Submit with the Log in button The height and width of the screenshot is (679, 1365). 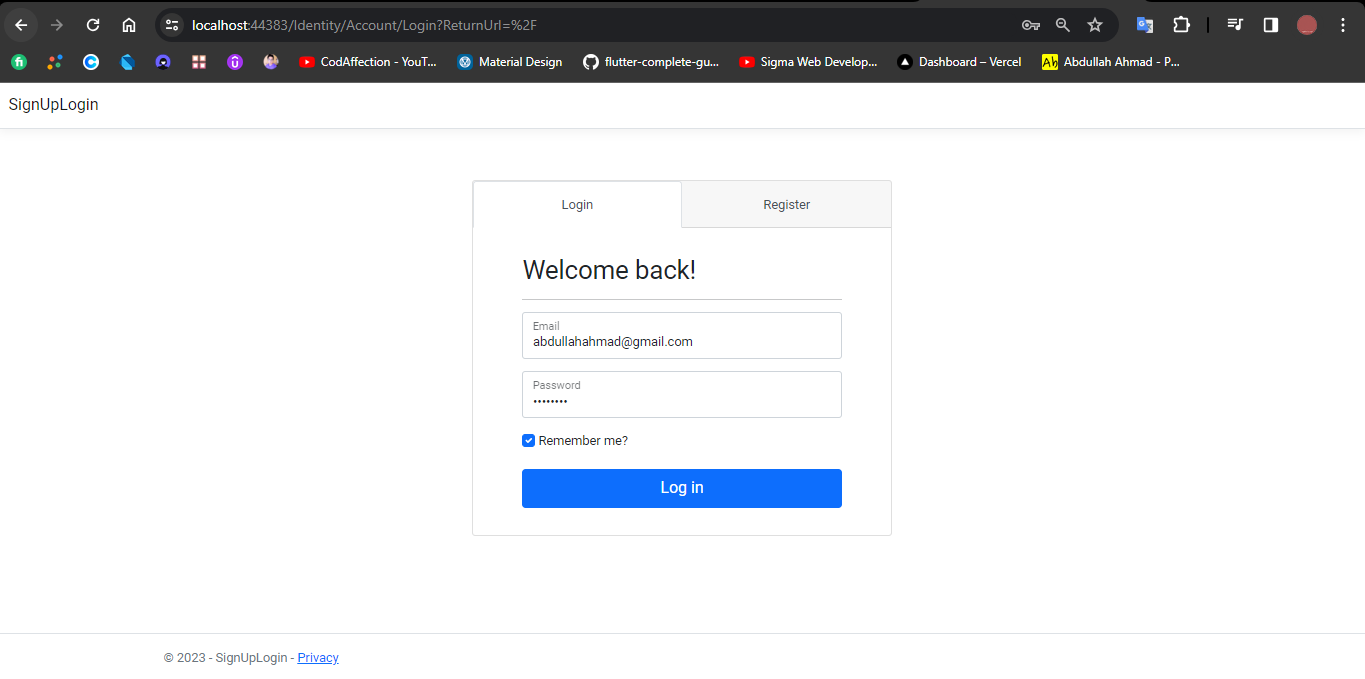point(682,488)
